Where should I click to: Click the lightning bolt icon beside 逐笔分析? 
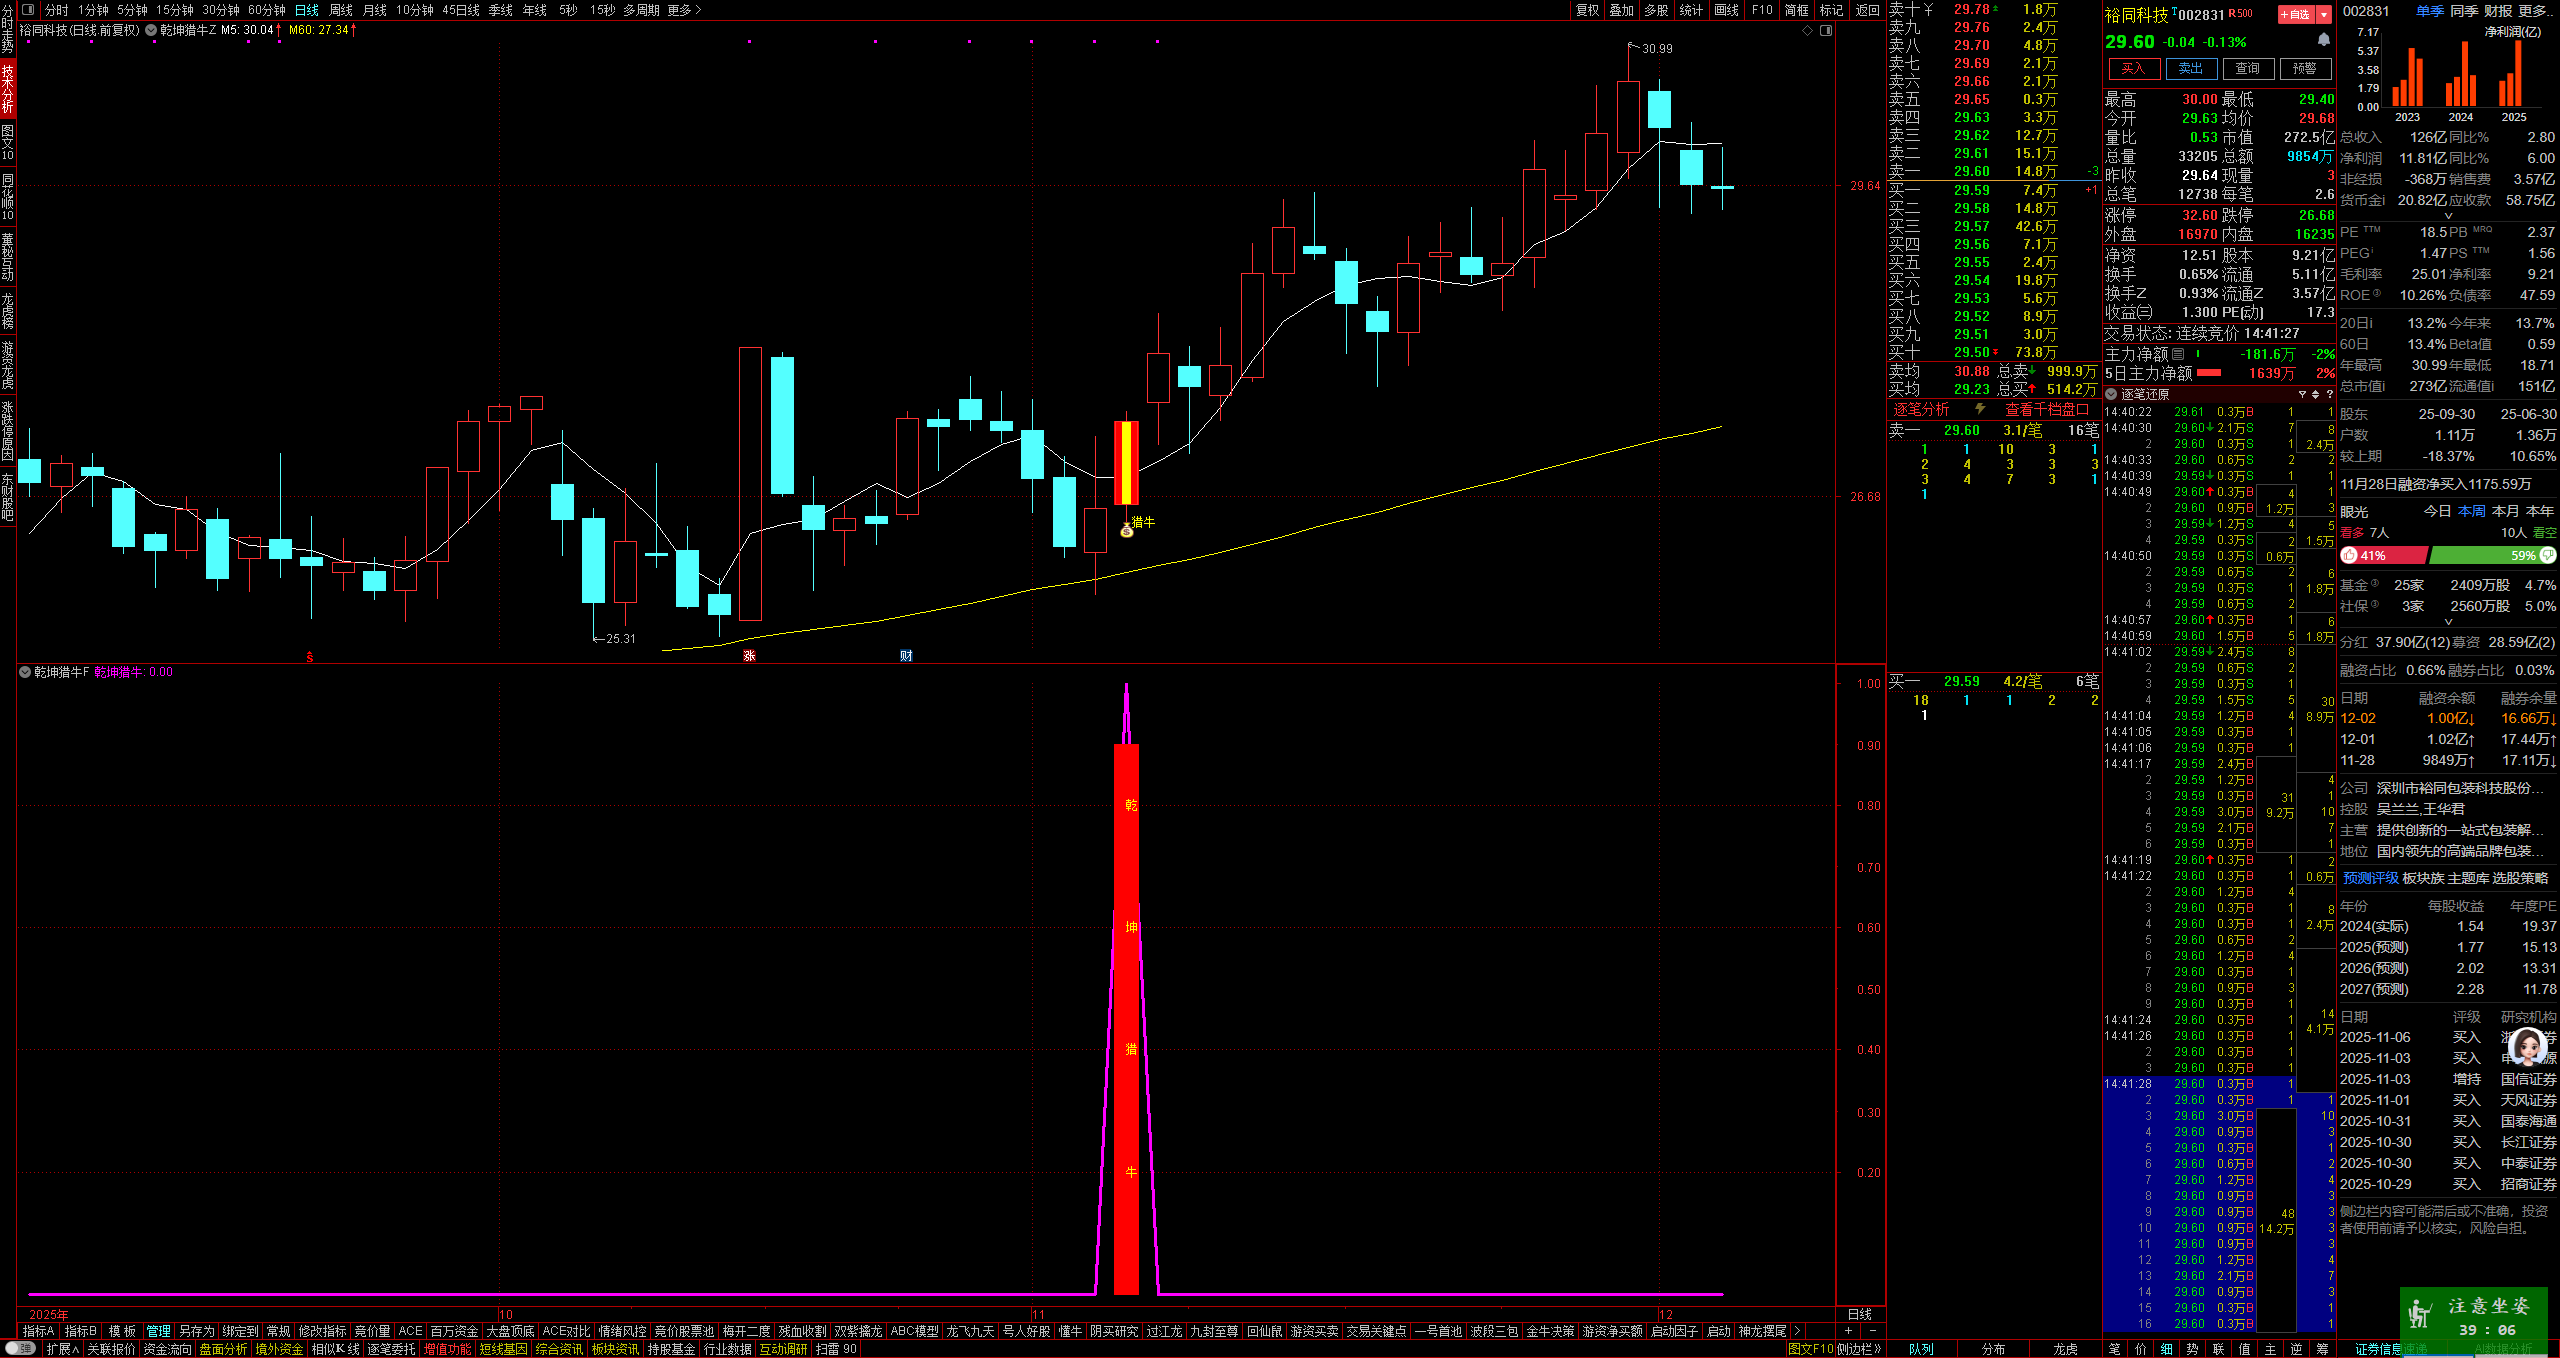(x=1979, y=409)
